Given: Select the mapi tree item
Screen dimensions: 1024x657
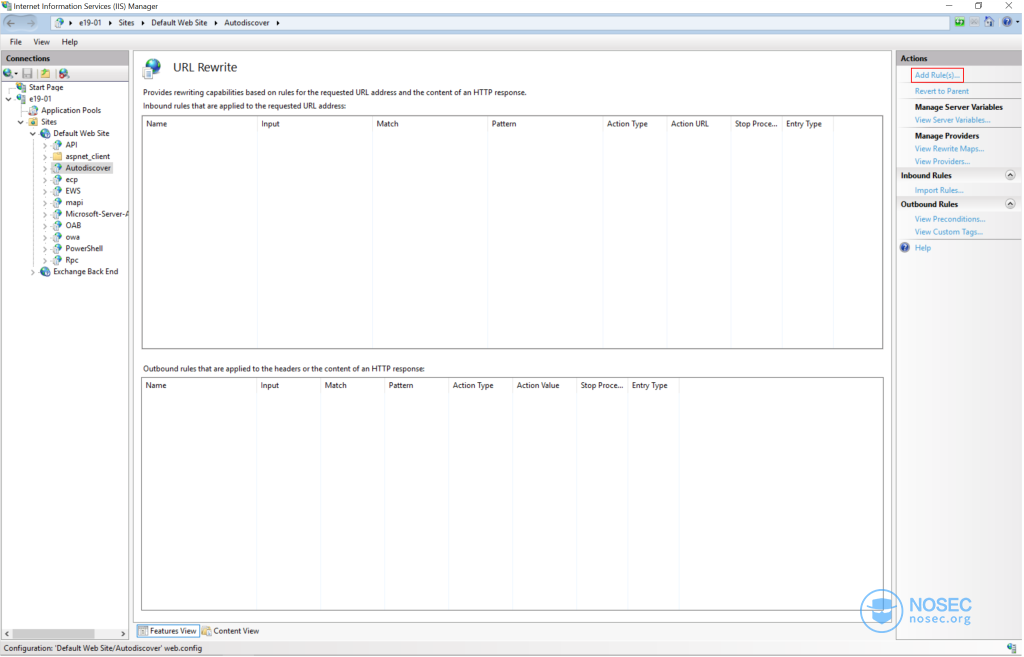Looking at the screenshot, I should coord(74,202).
